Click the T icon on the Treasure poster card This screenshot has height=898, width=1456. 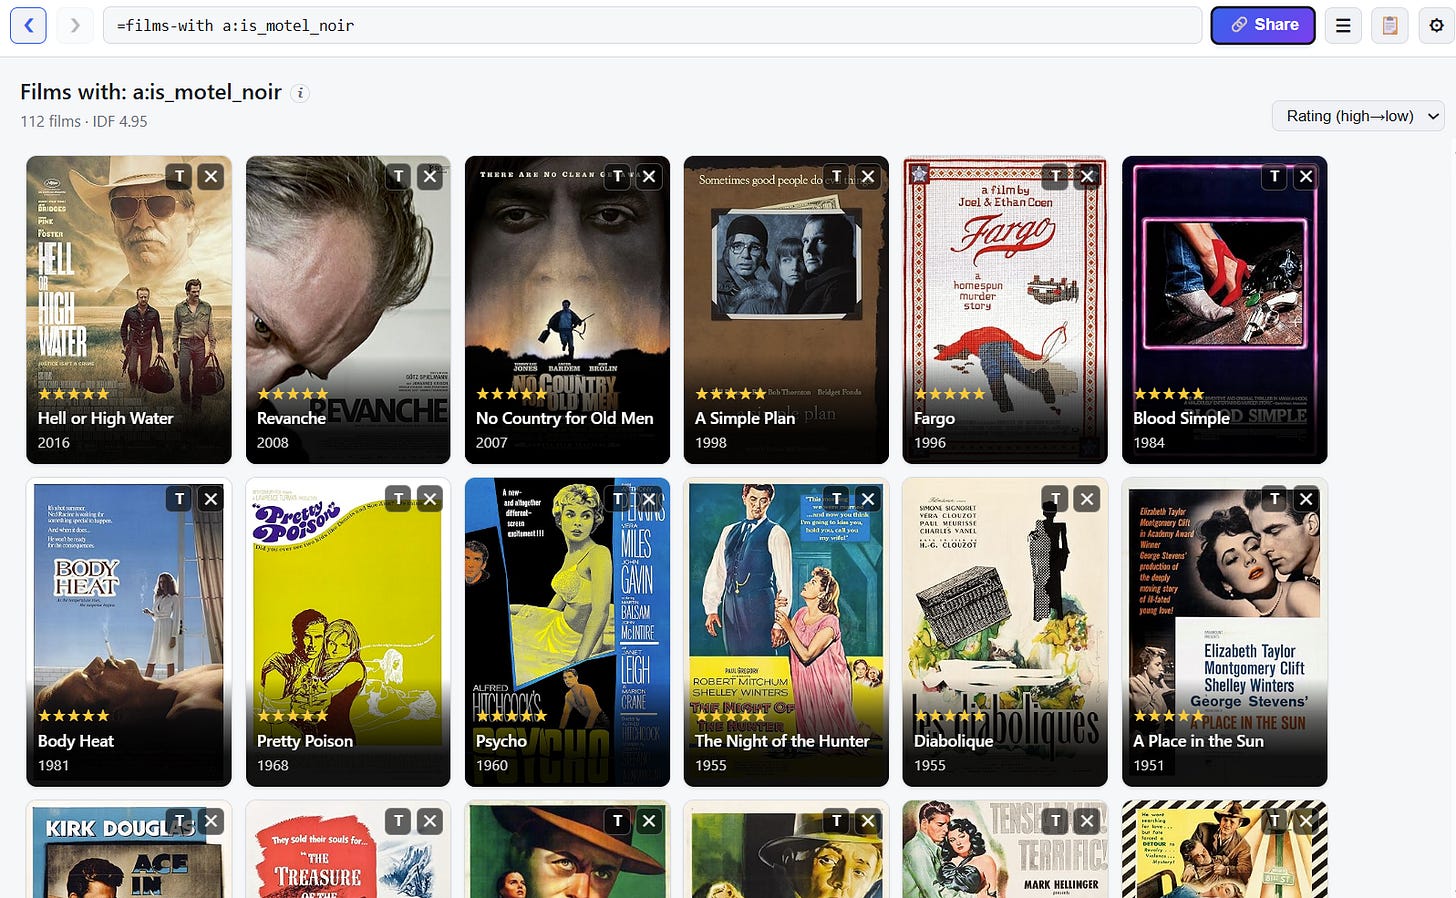click(398, 821)
